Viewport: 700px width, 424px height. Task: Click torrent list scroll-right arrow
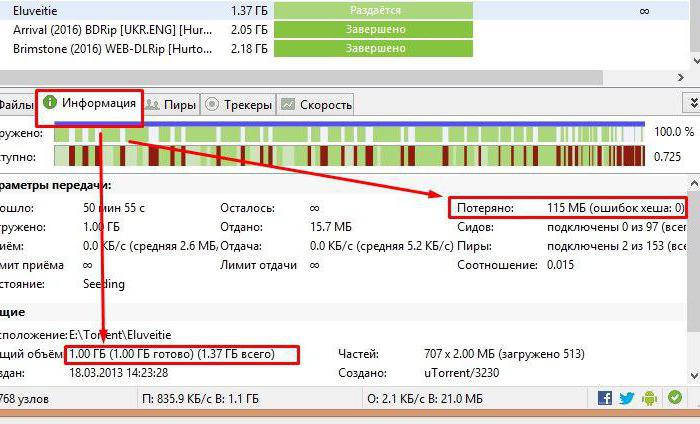(681, 78)
